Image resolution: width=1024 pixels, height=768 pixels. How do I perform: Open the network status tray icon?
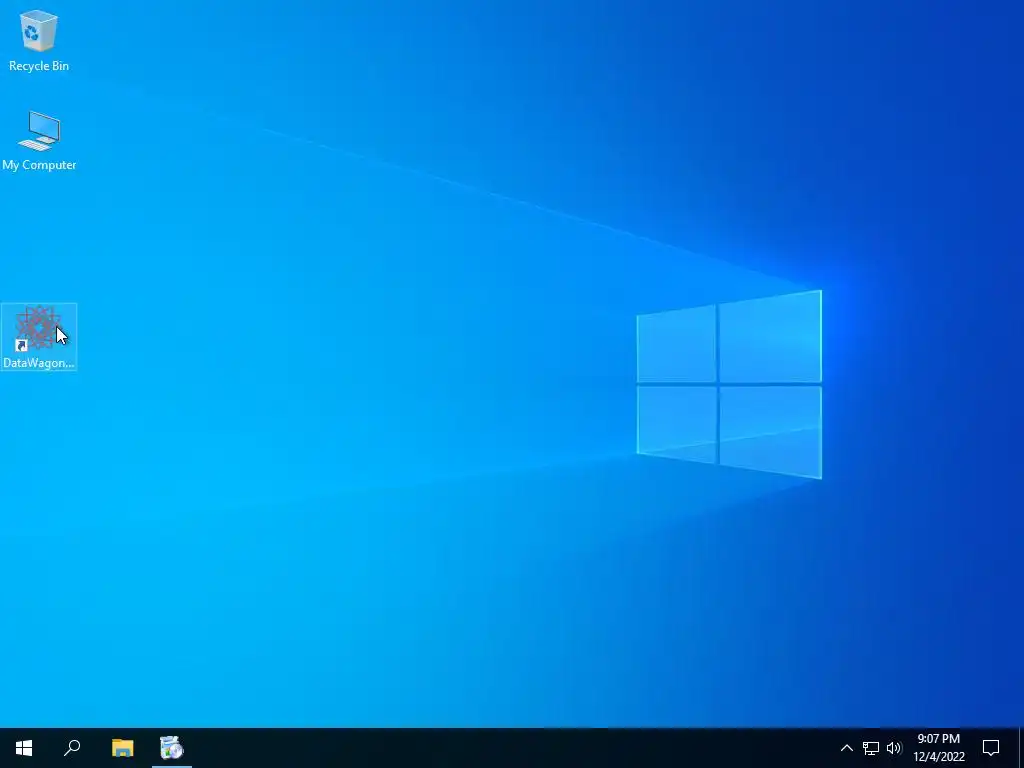[871, 748]
